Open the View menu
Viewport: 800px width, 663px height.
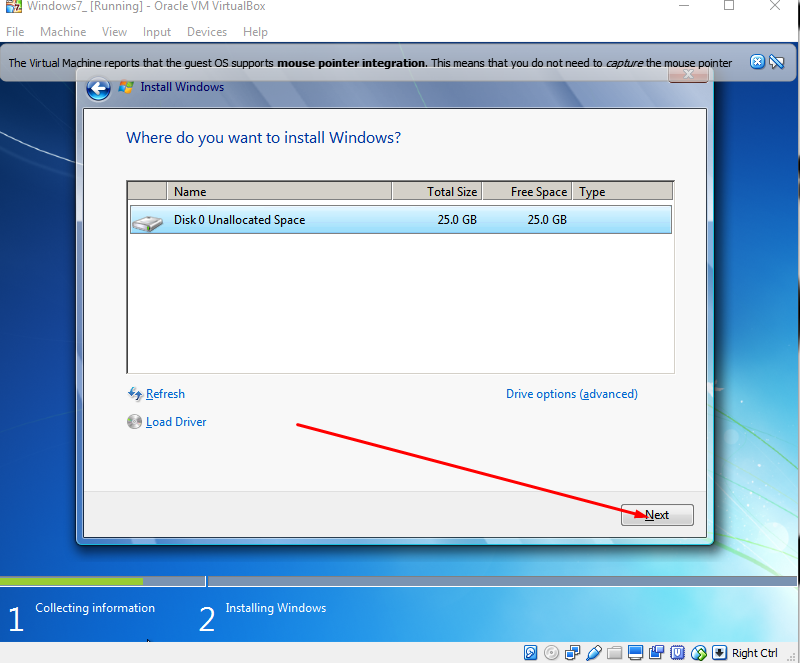click(114, 32)
